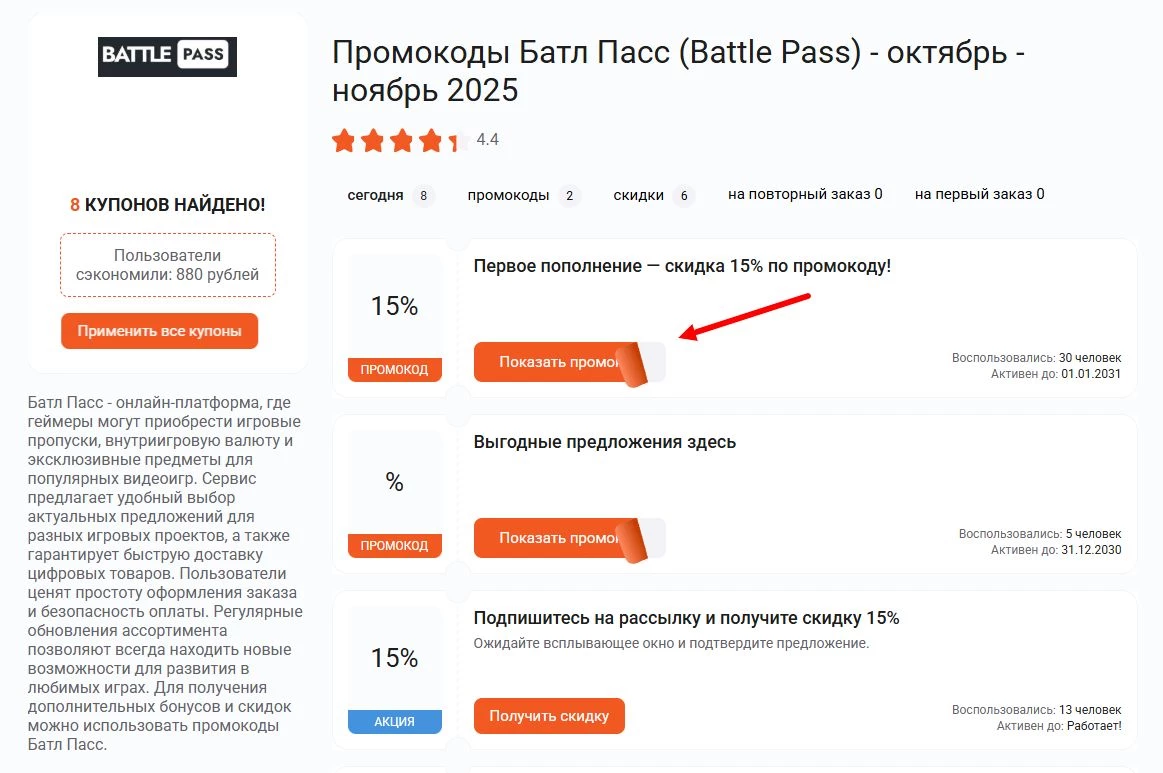Click the first star of the rating
This screenshot has height=773, width=1163.
click(x=343, y=141)
